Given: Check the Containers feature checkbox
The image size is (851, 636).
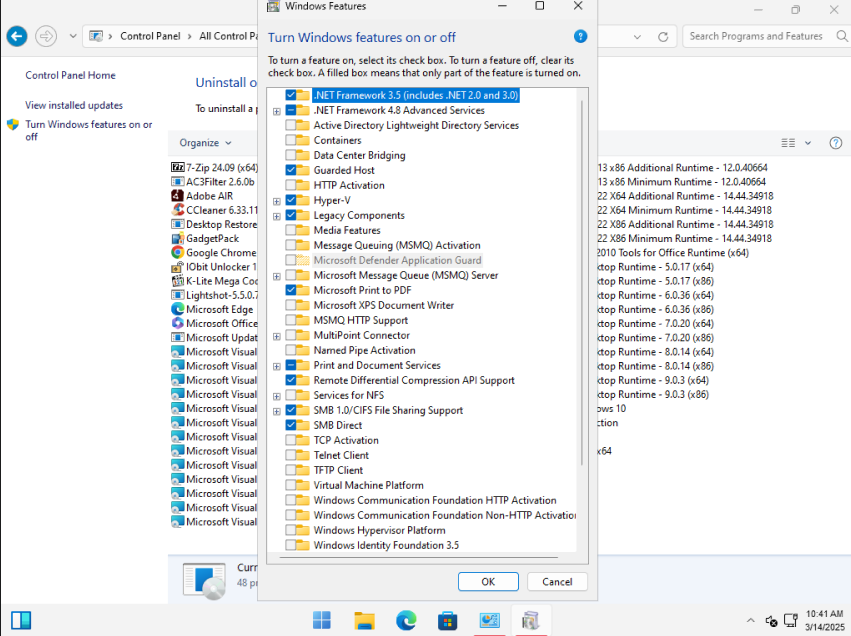Looking at the screenshot, I should pyautogui.click(x=291, y=140).
